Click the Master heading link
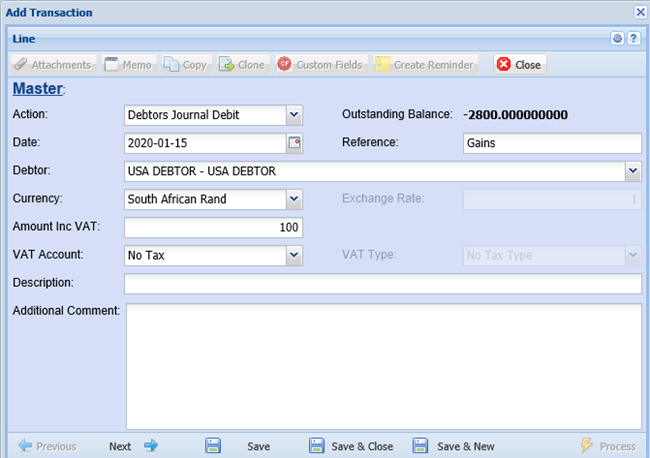The height and width of the screenshot is (458, 650). 37,89
